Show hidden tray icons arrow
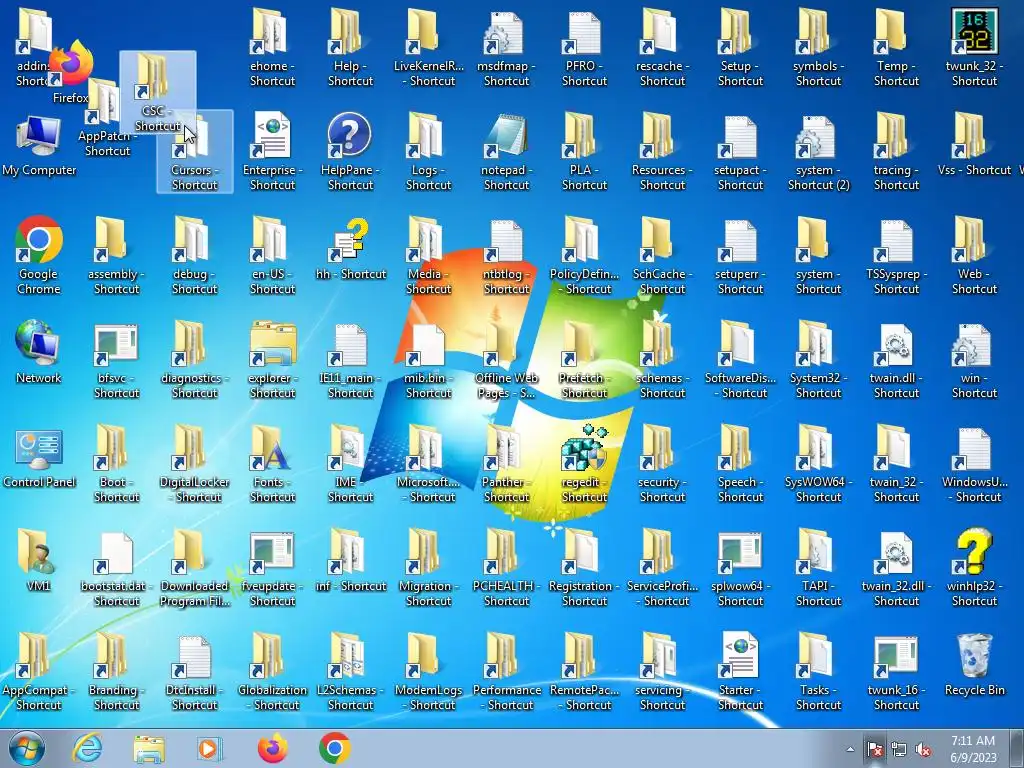The width and height of the screenshot is (1024, 768). (850, 750)
